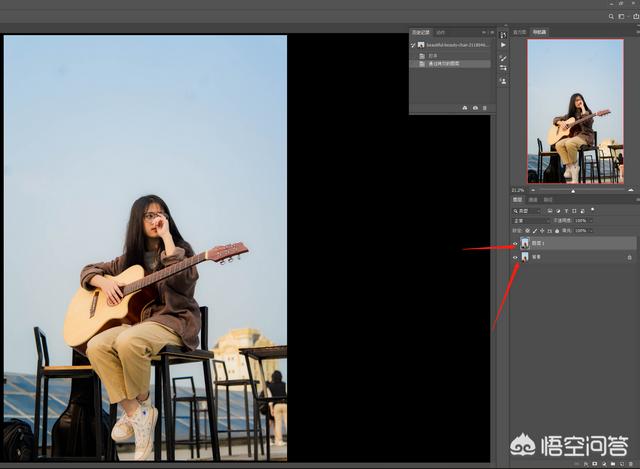
Task: Delete current history state trash icon
Action: click(485, 108)
